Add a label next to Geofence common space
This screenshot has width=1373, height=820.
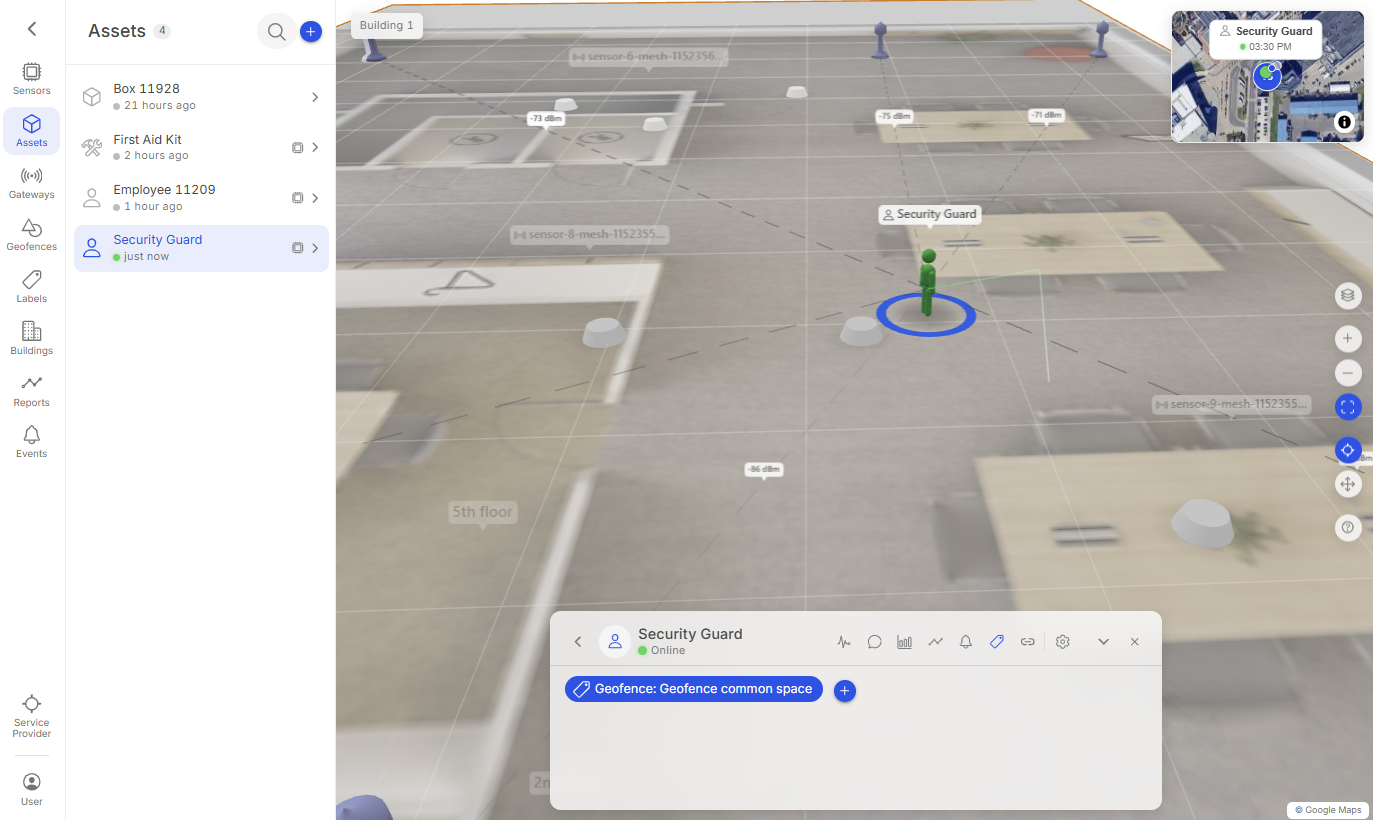click(845, 691)
